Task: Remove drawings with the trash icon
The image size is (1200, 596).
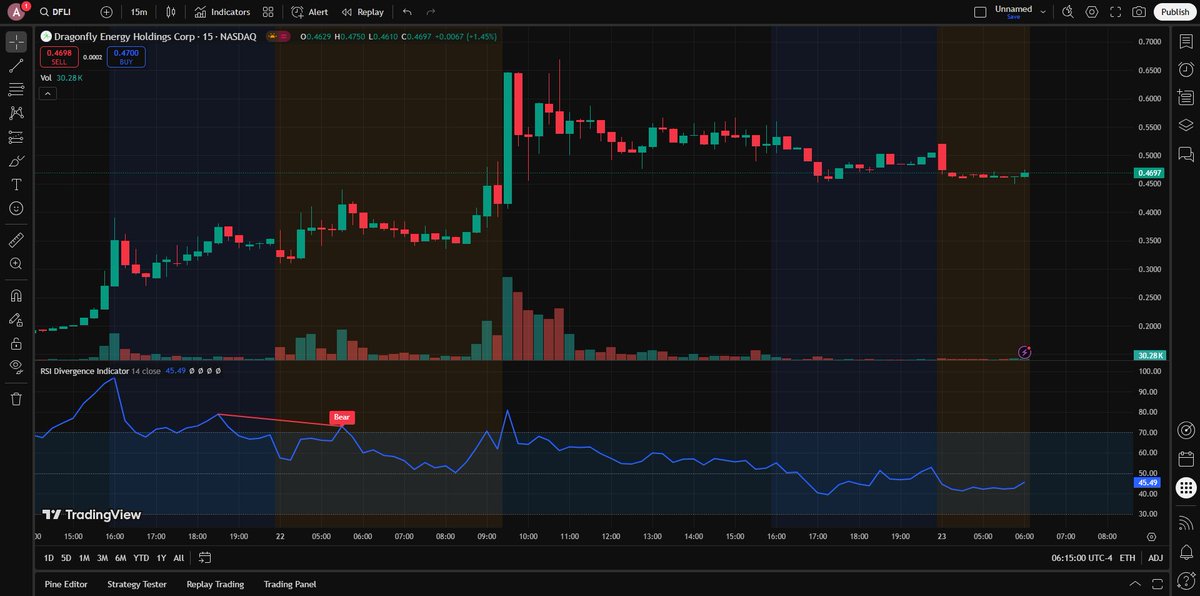Action: click(16, 399)
